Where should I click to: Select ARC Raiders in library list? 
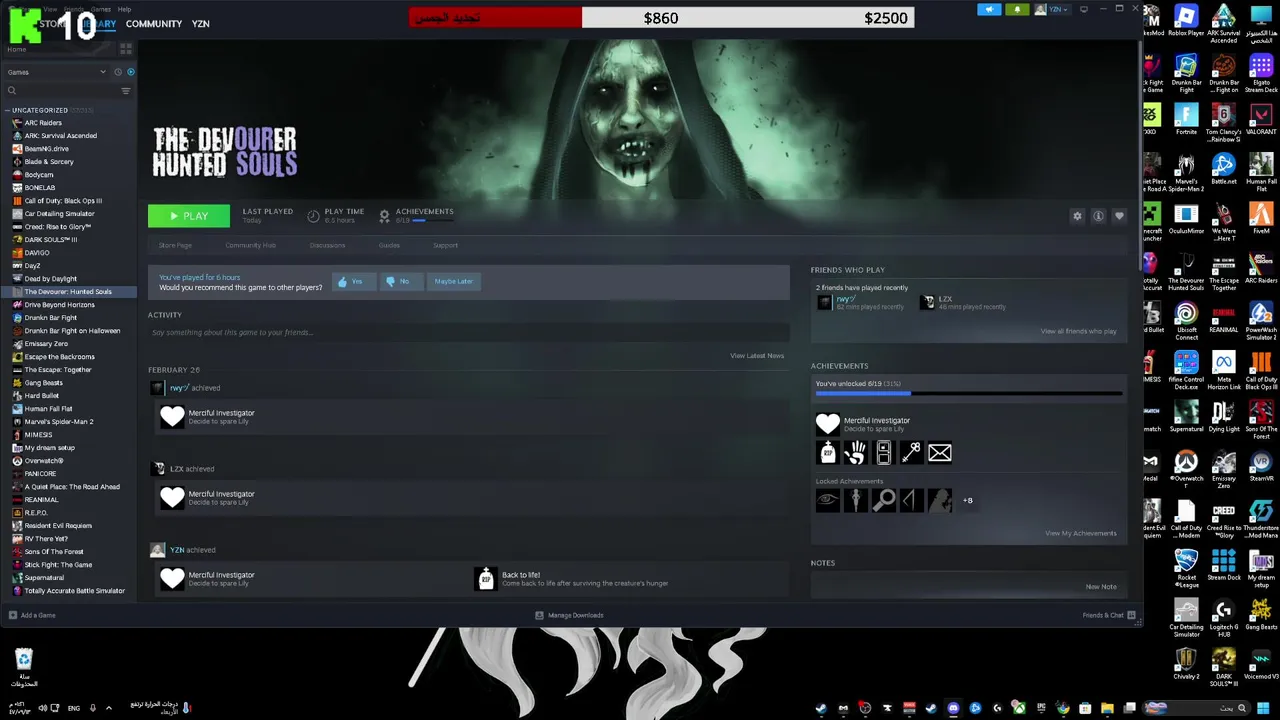pyautogui.click(x=43, y=123)
